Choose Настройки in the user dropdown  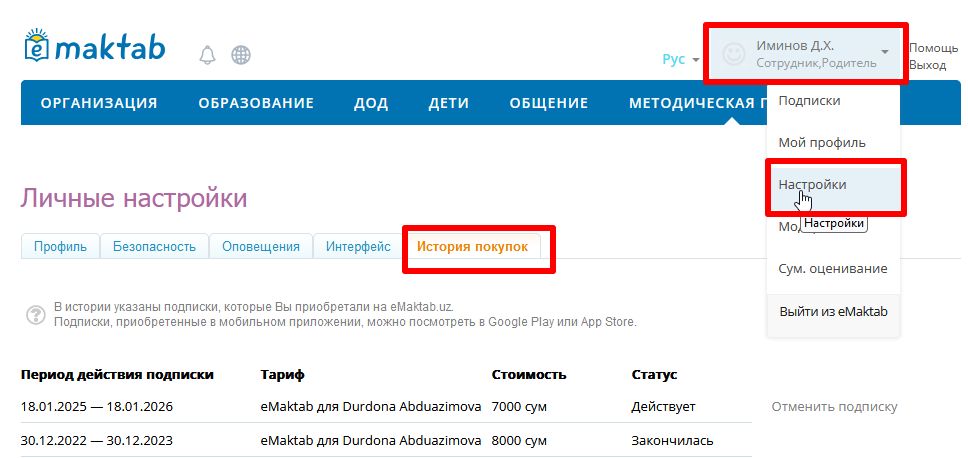point(833,185)
